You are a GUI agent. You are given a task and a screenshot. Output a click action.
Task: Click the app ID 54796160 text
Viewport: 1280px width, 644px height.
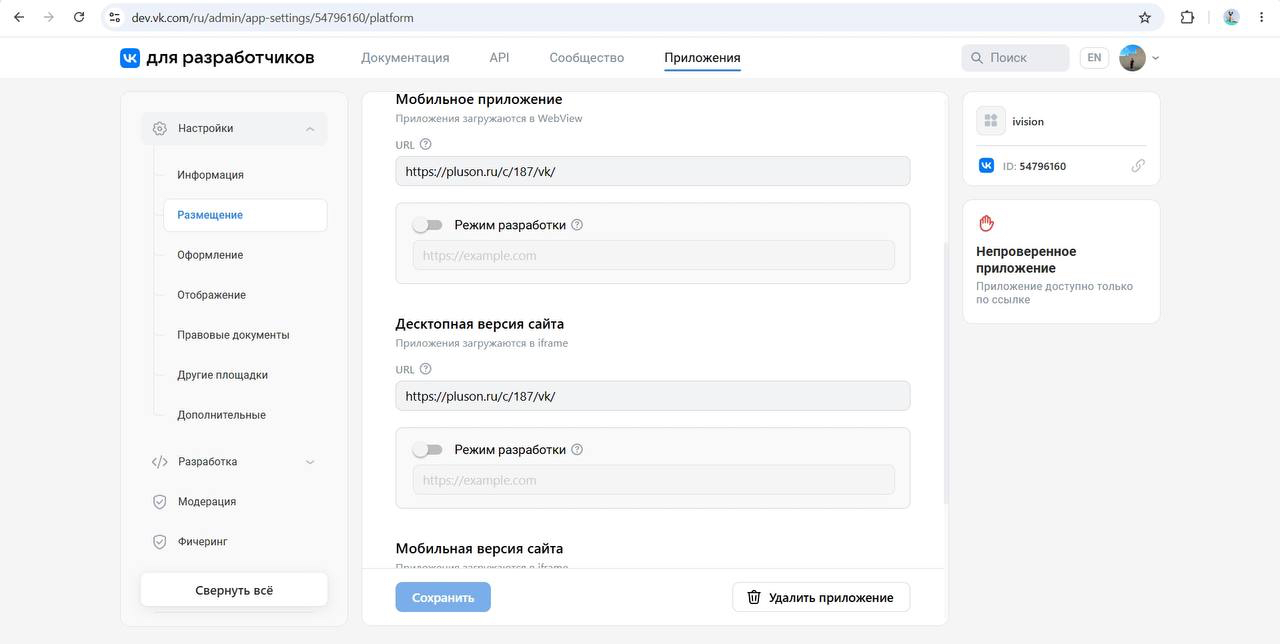tap(1043, 166)
